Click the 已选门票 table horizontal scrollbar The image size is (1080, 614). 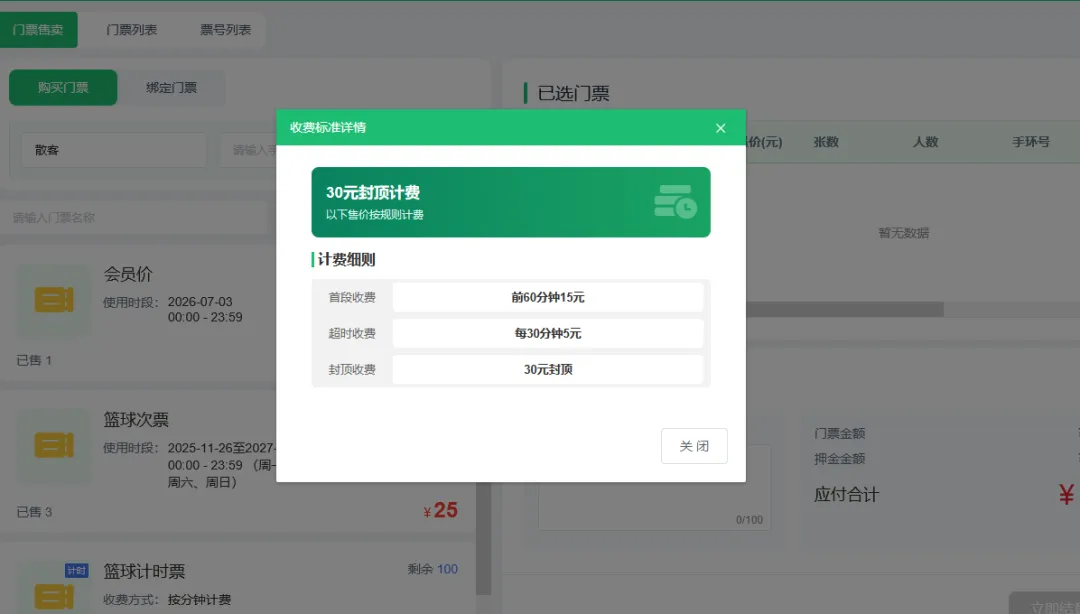point(844,309)
